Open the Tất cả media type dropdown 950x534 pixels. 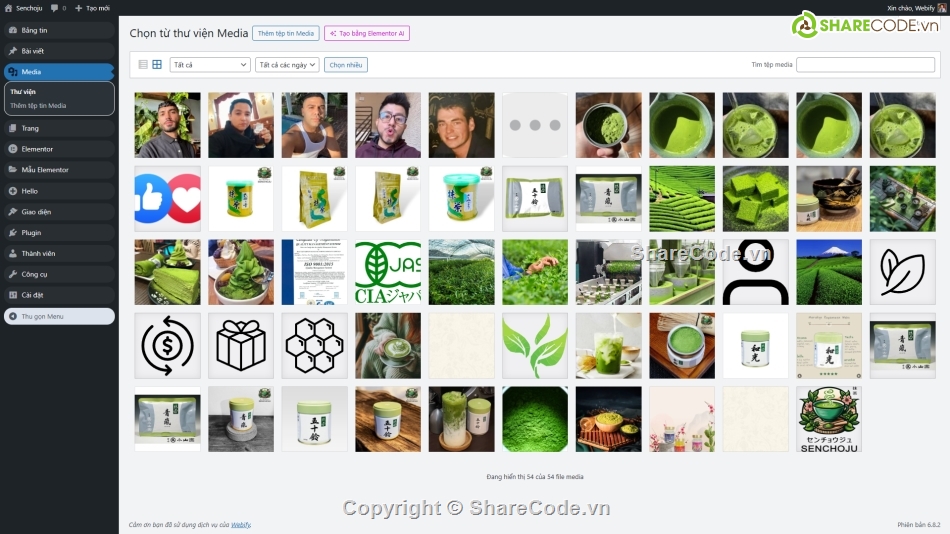(210, 64)
